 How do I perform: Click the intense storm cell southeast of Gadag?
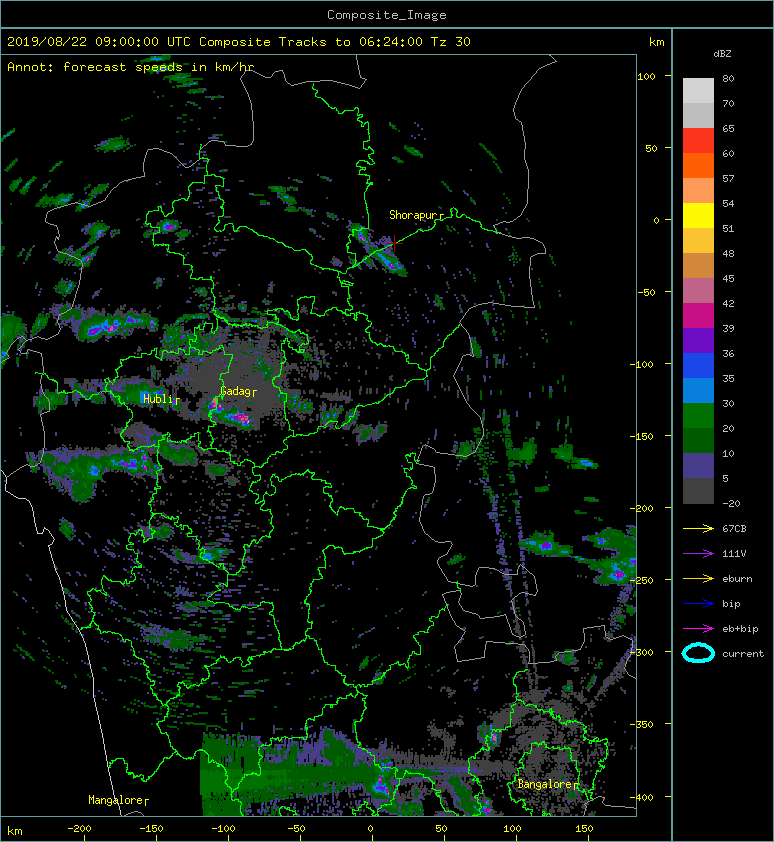(238, 417)
